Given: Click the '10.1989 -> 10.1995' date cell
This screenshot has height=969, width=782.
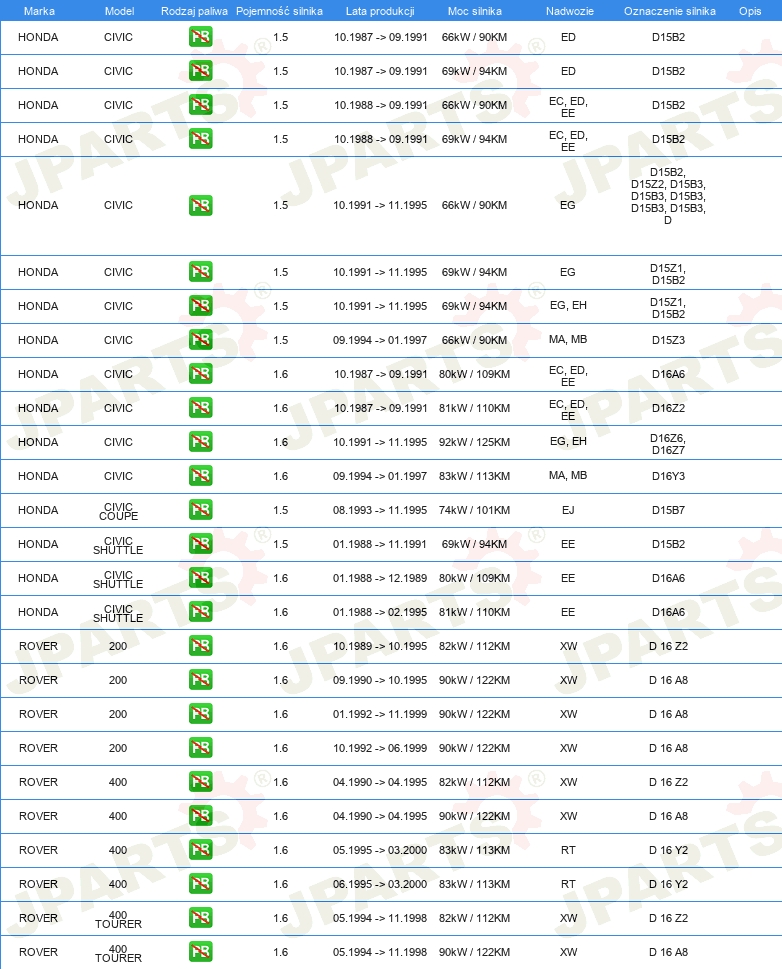Looking at the screenshot, I should click(x=380, y=646).
